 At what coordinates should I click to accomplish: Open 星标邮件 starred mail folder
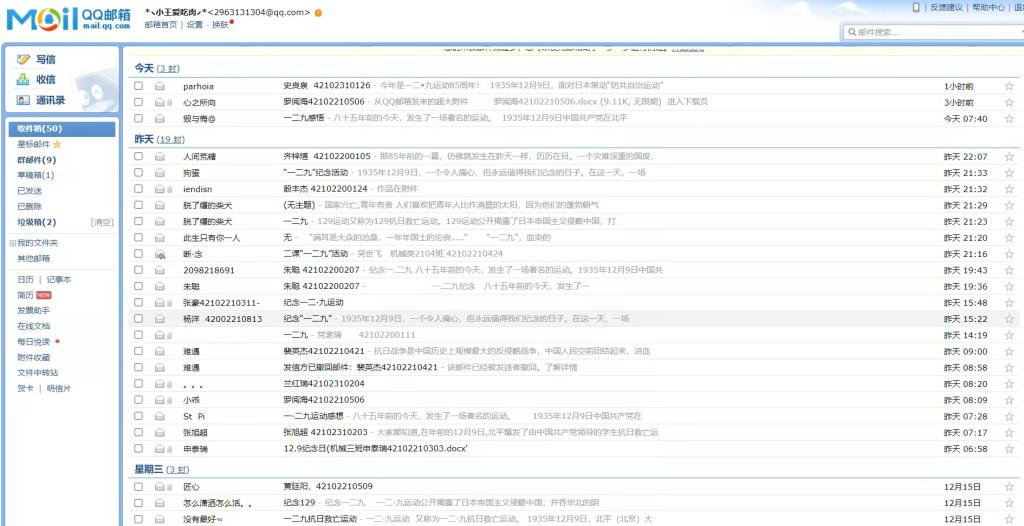tap(34, 144)
